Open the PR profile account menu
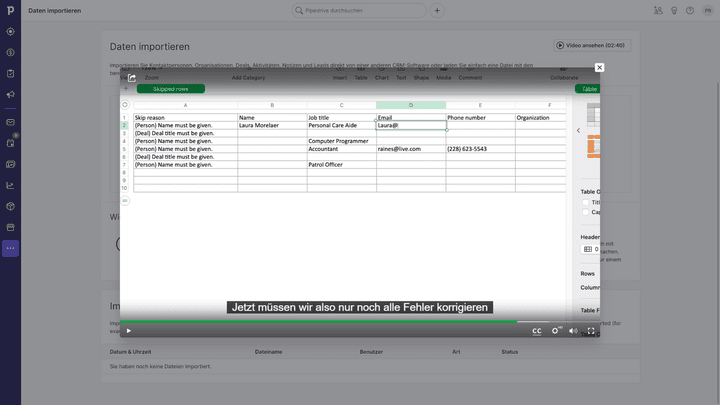 click(708, 11)
